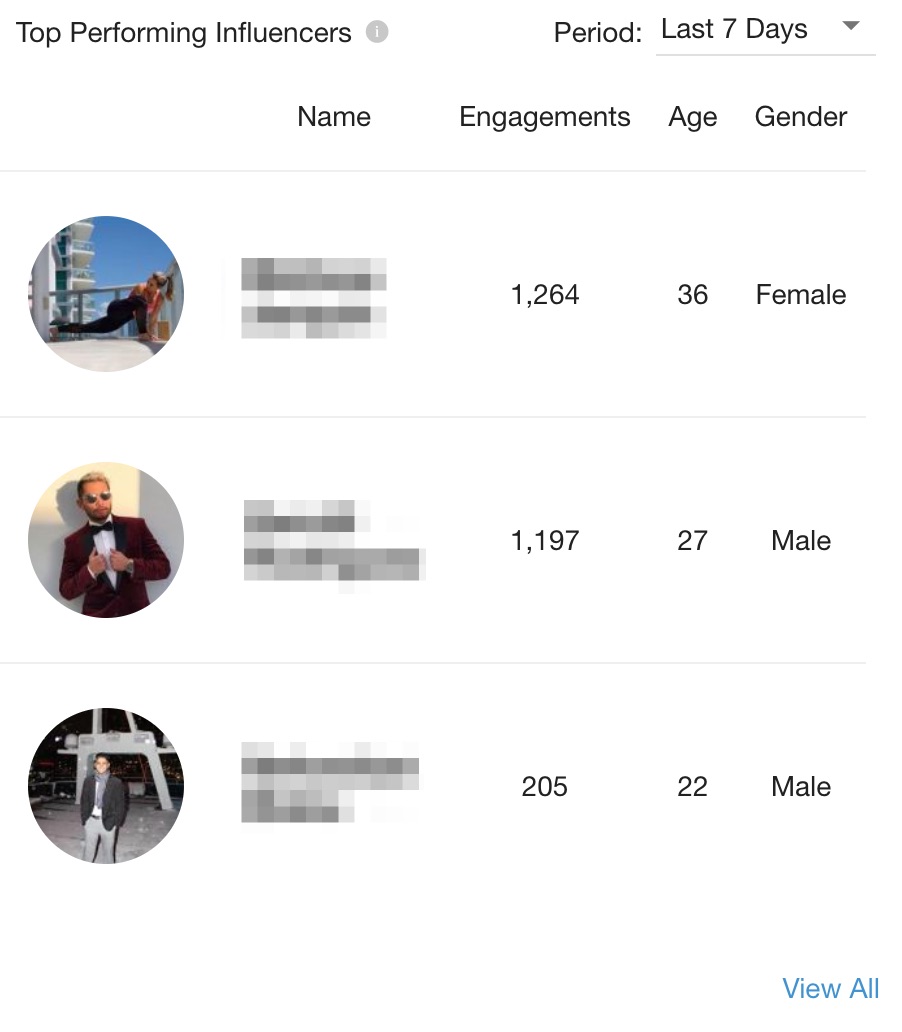Select the row showing 1,264 engagements
The width and height of the screenshot is (902, 1032).
(545, 294)
